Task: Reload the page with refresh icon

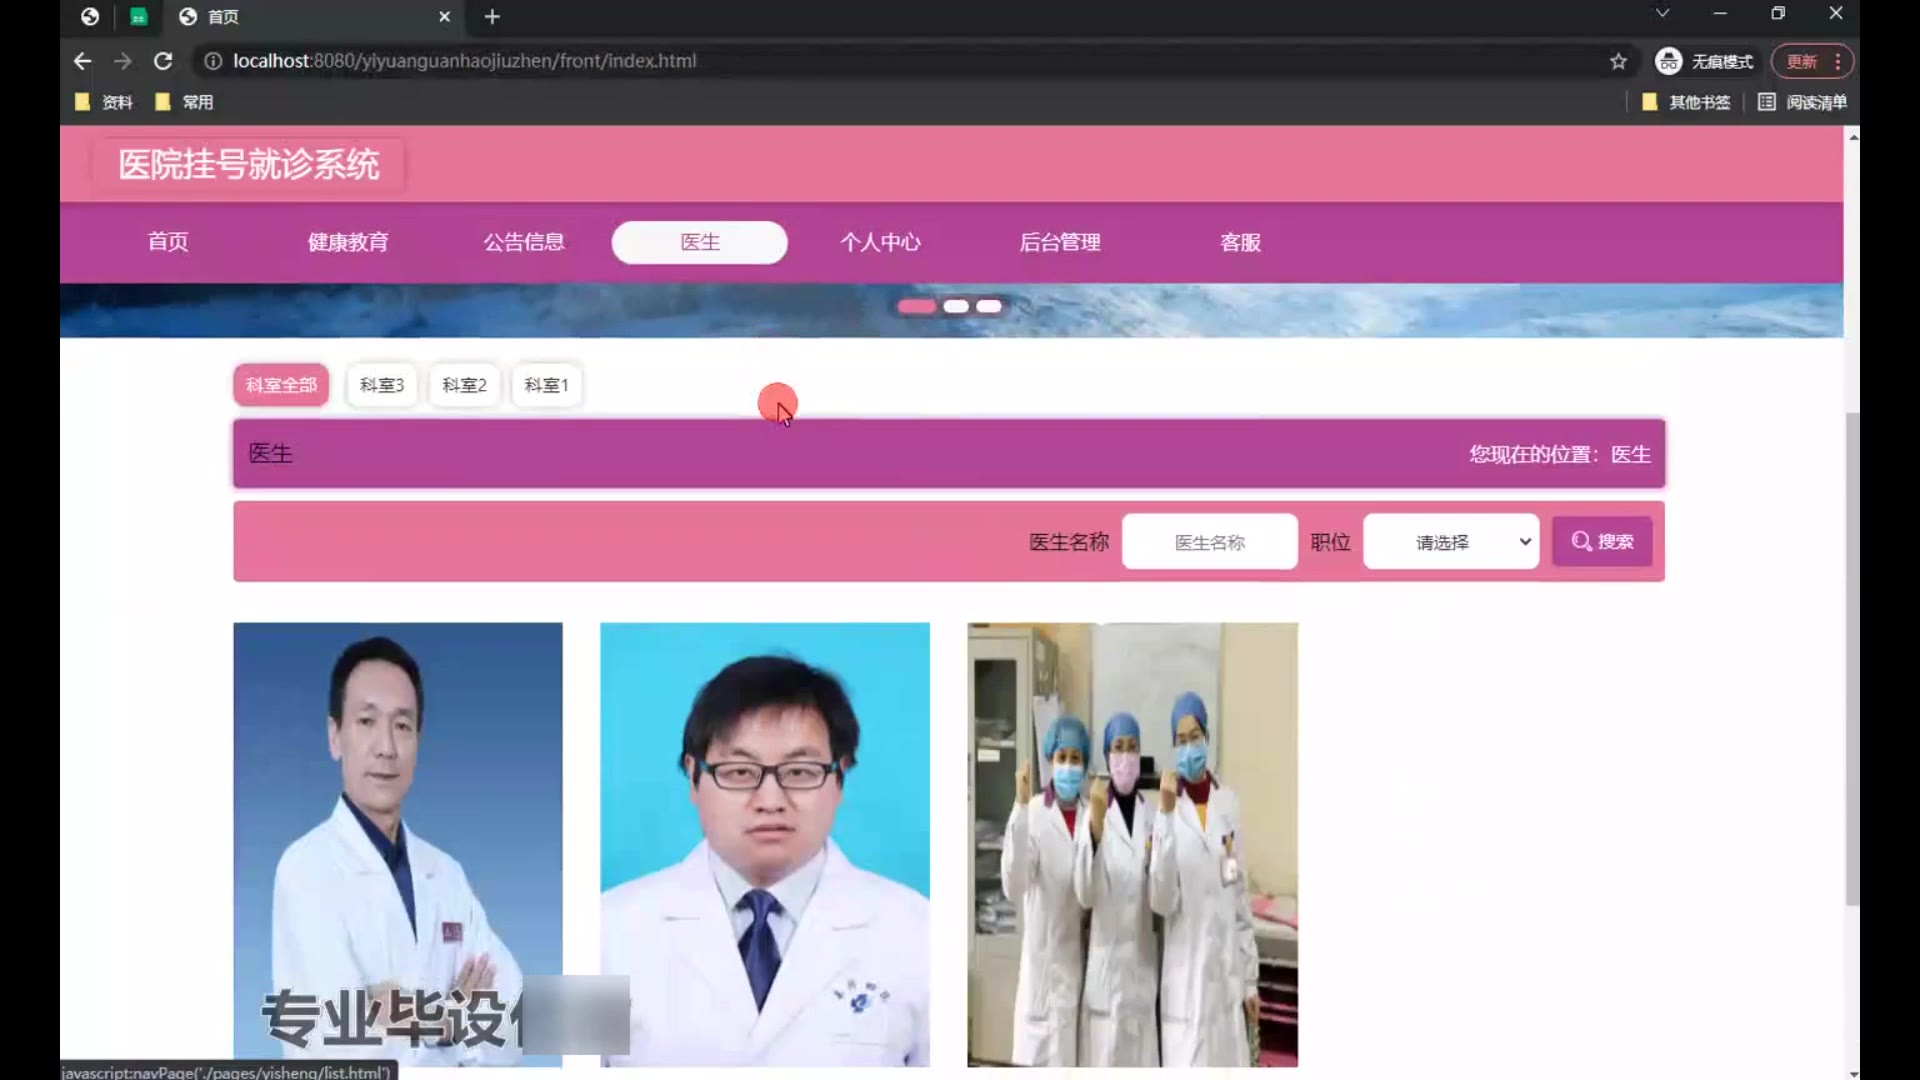Action: (x=163, y=61)
